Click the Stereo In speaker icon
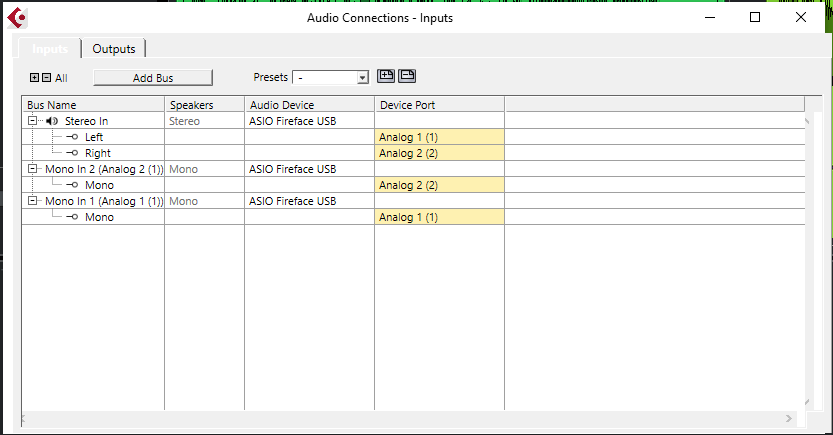Image resolution: width=833 pixels, height=435 pixels. click(52, 121)
